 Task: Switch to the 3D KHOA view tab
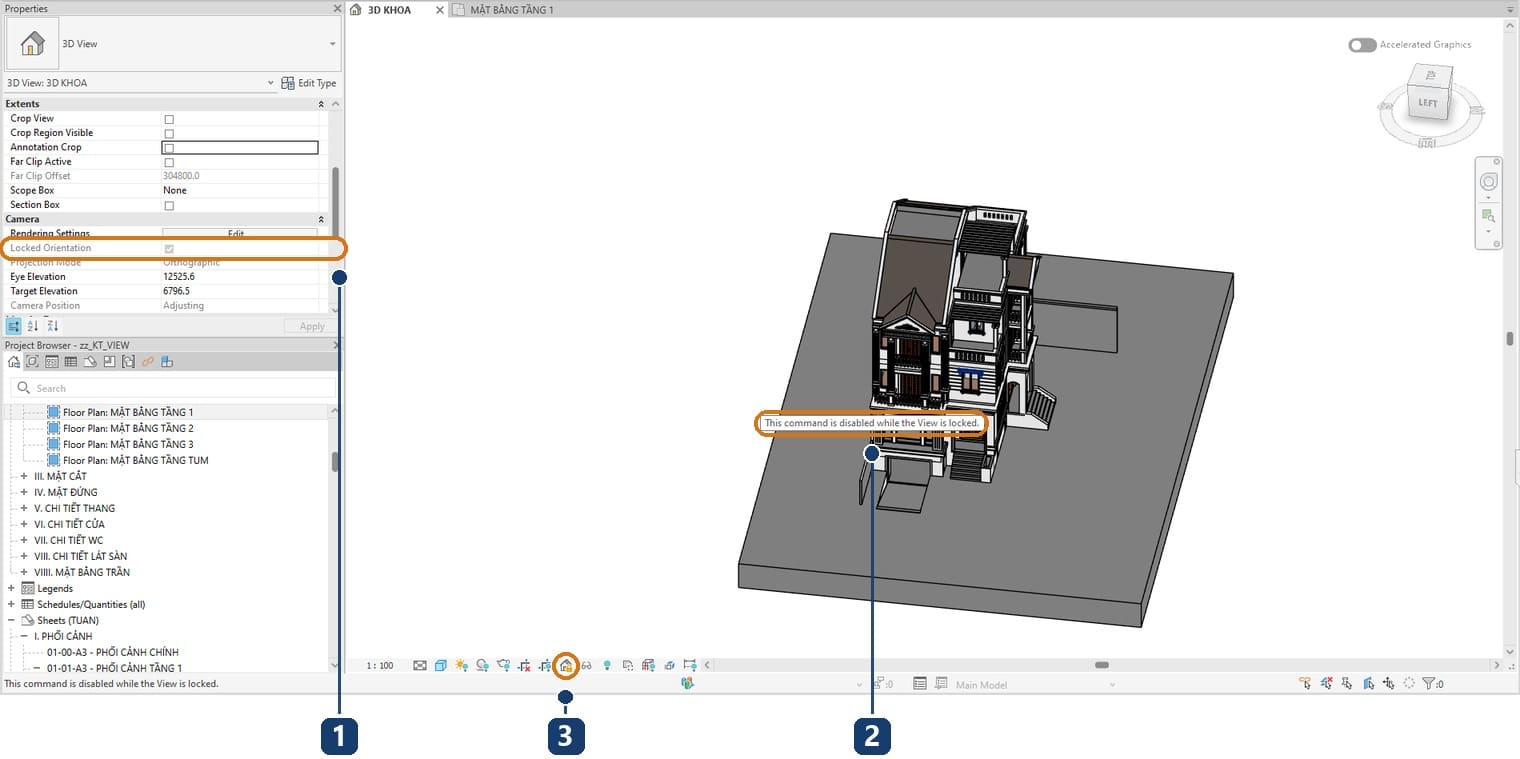389,10
